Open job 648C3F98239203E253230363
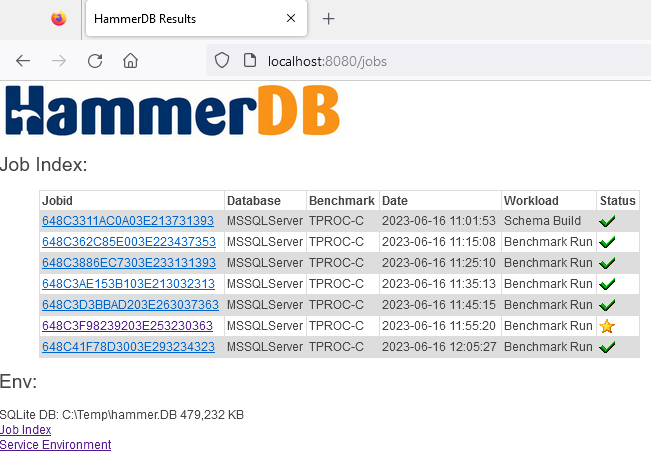Viewport: 651px width, 469px height. pyautogui.click(x=127, y=326)
